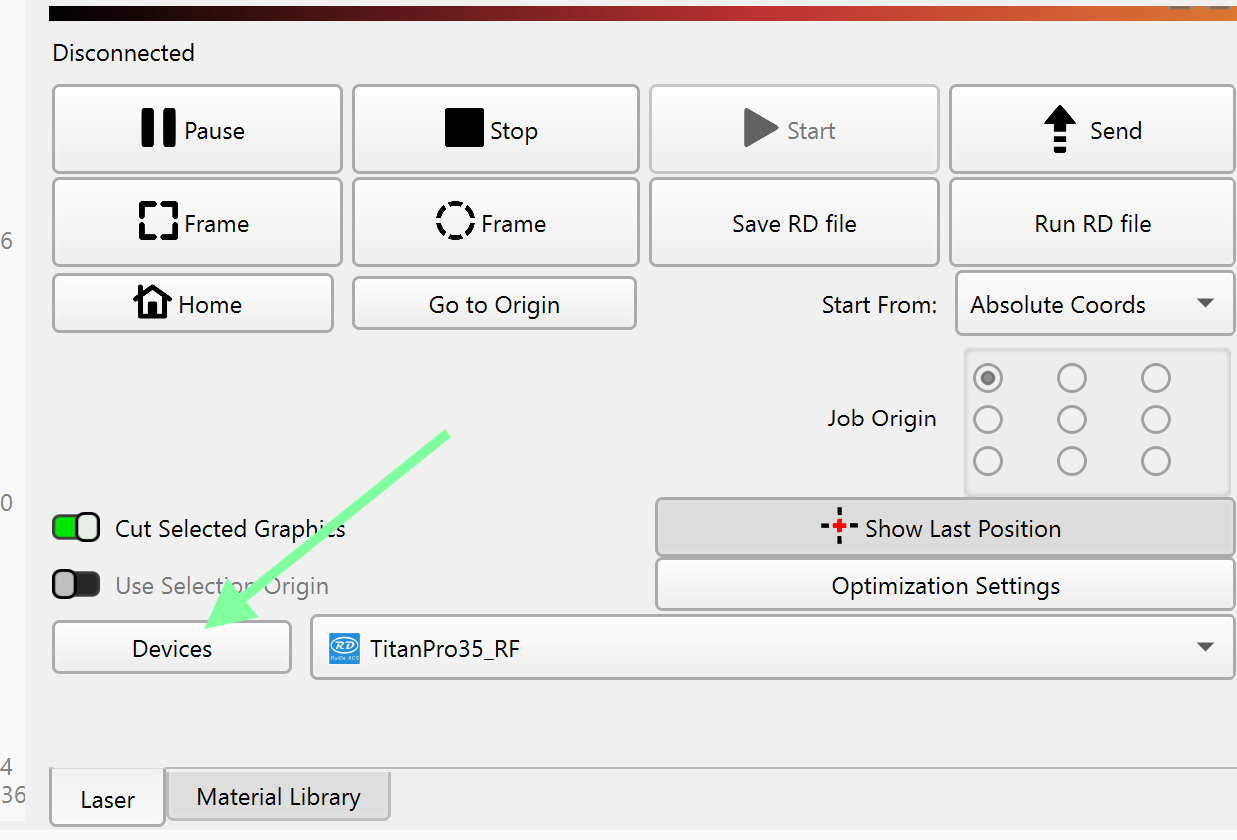This screenshot has height=840, width=1237.
Task: Click the circular rubber-band Frame button
Action: 495,223
